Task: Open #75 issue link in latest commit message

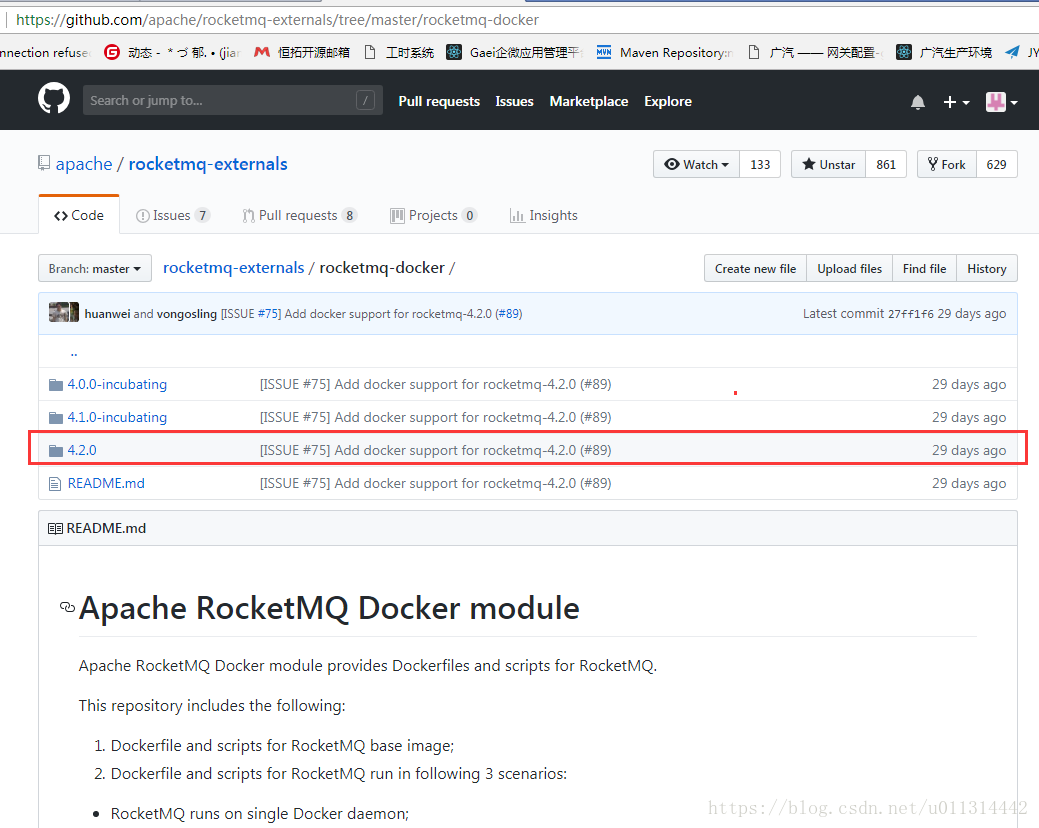Action: [x=269, y=313]
